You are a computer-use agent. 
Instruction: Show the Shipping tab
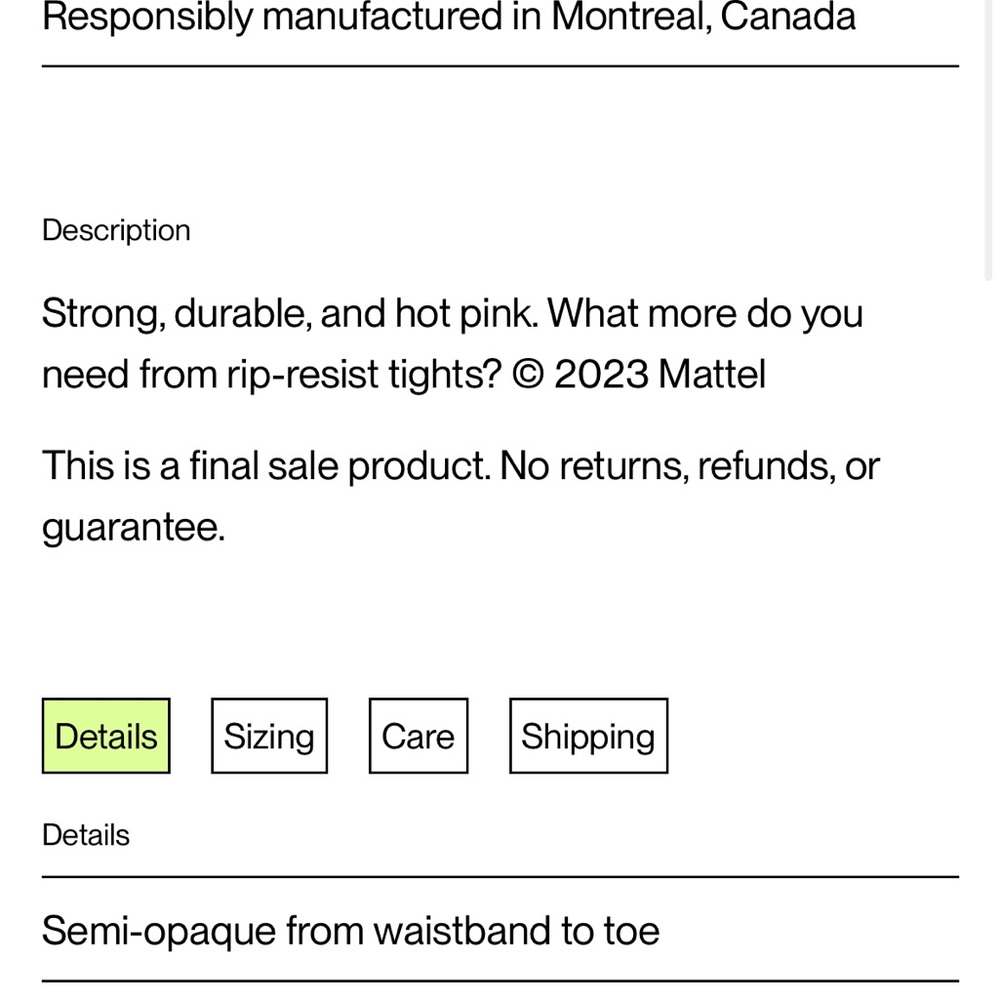pos(589,735)
